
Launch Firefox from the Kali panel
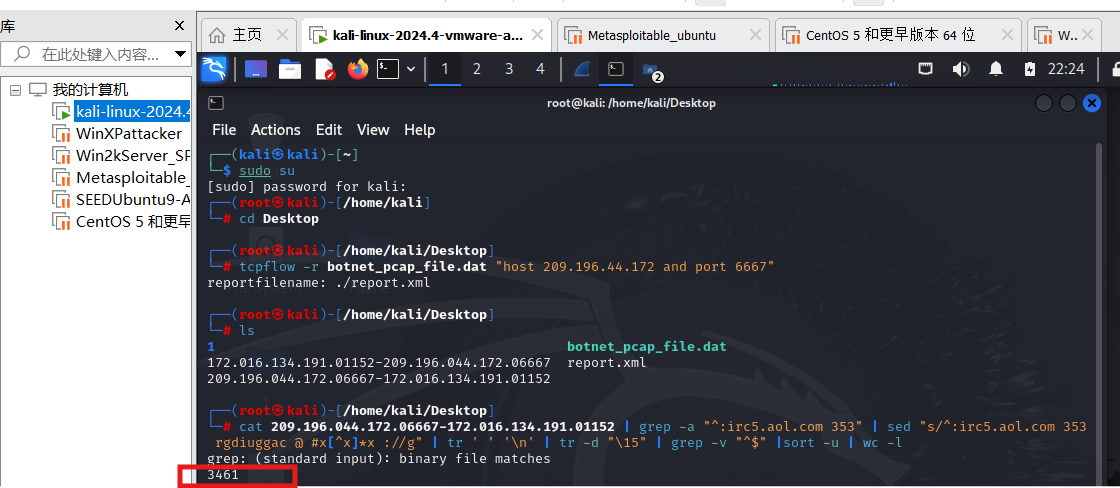point(357,69)
